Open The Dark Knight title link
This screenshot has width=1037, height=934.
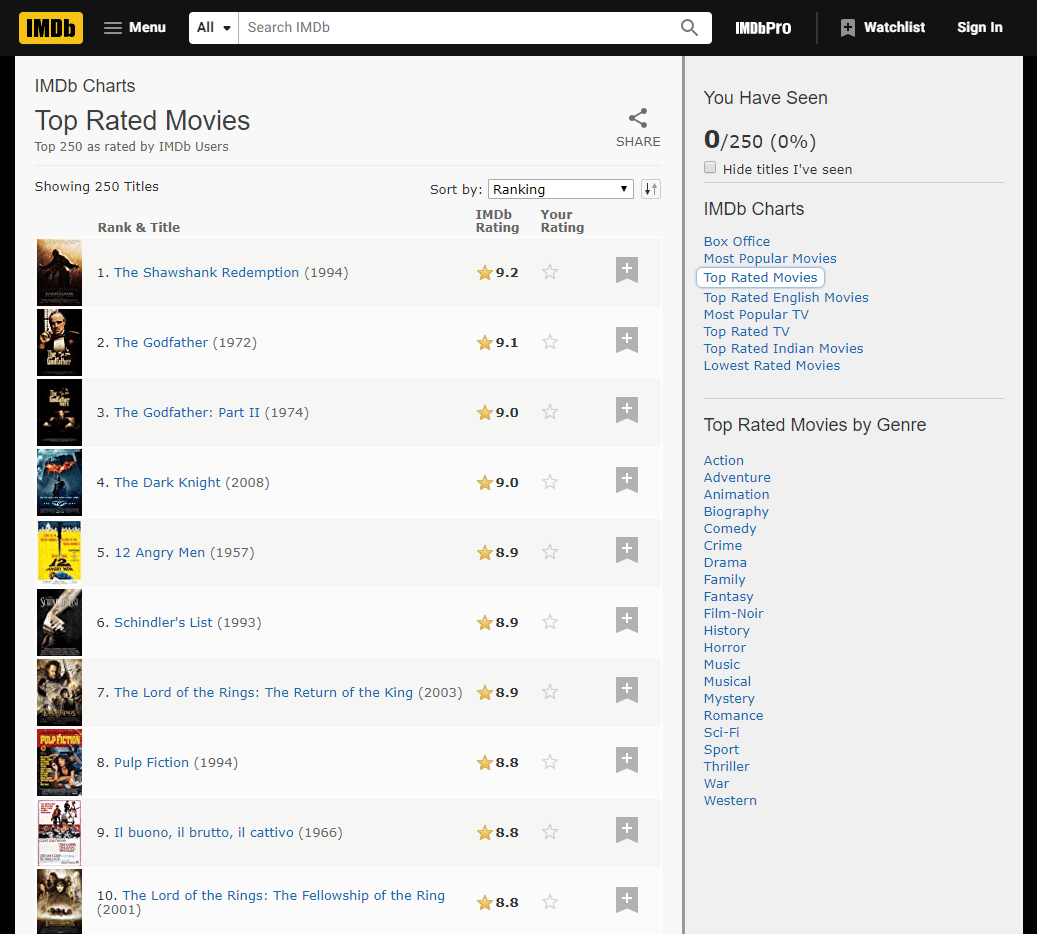click(167, 483)
